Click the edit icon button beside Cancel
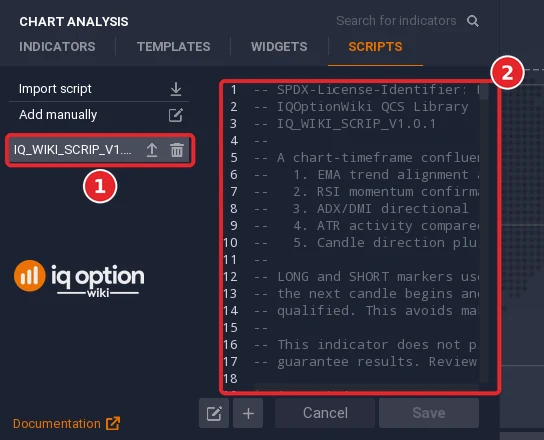This screenshot has height=440, width=544. coord(214,413)
